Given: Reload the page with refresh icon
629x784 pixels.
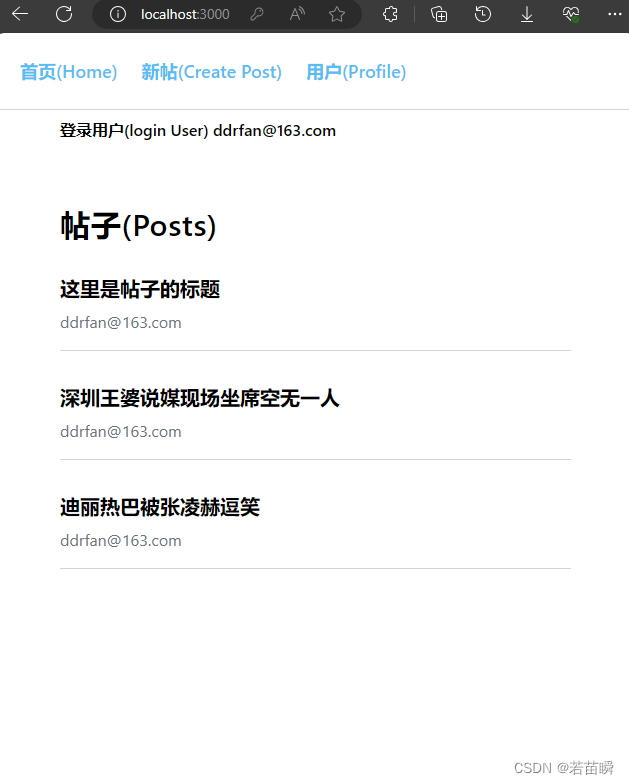Looking at the screenshot, I should click(x=64, y=14).
